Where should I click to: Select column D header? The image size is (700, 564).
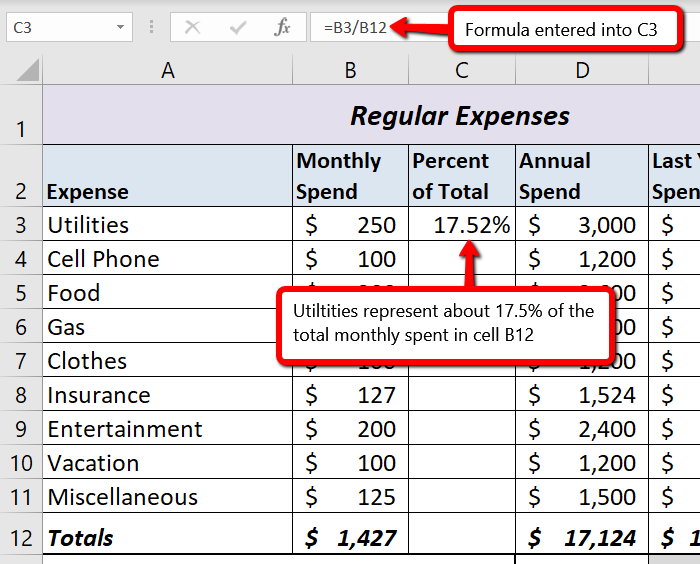[582, 70]
